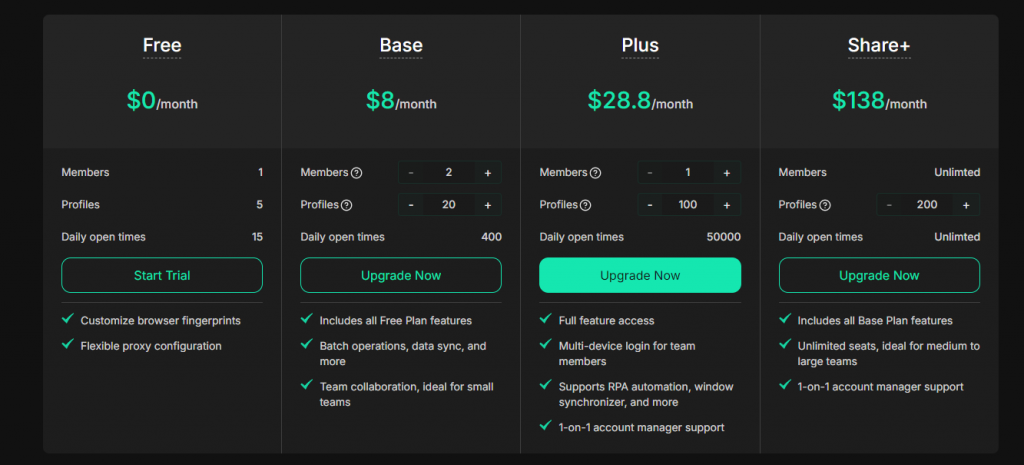Screen dimensions: 1024x465
Task: Click help icon next to Plus plan Profiles
Action: pos(586,206)
